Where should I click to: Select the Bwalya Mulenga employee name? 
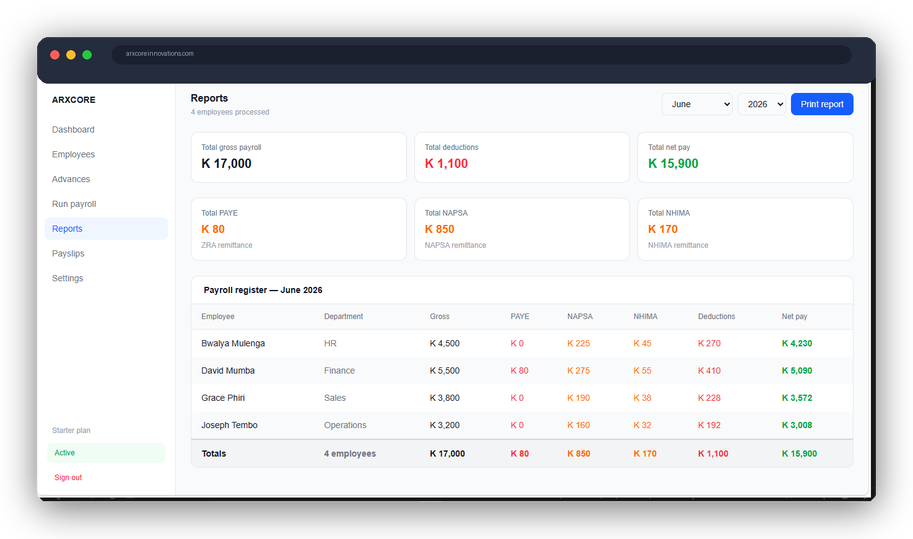(233, 343)
